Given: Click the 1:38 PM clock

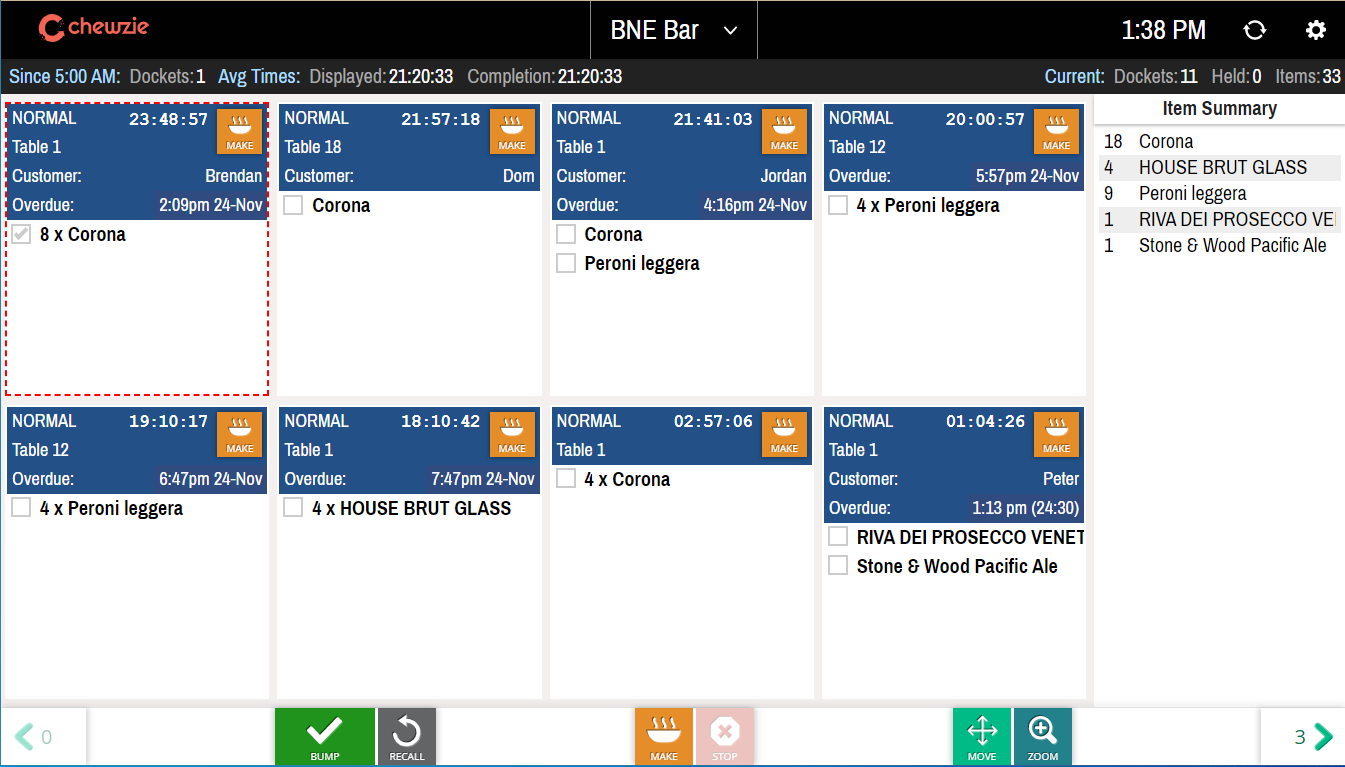Looking at the screenshot, I should click(1163, 30).
